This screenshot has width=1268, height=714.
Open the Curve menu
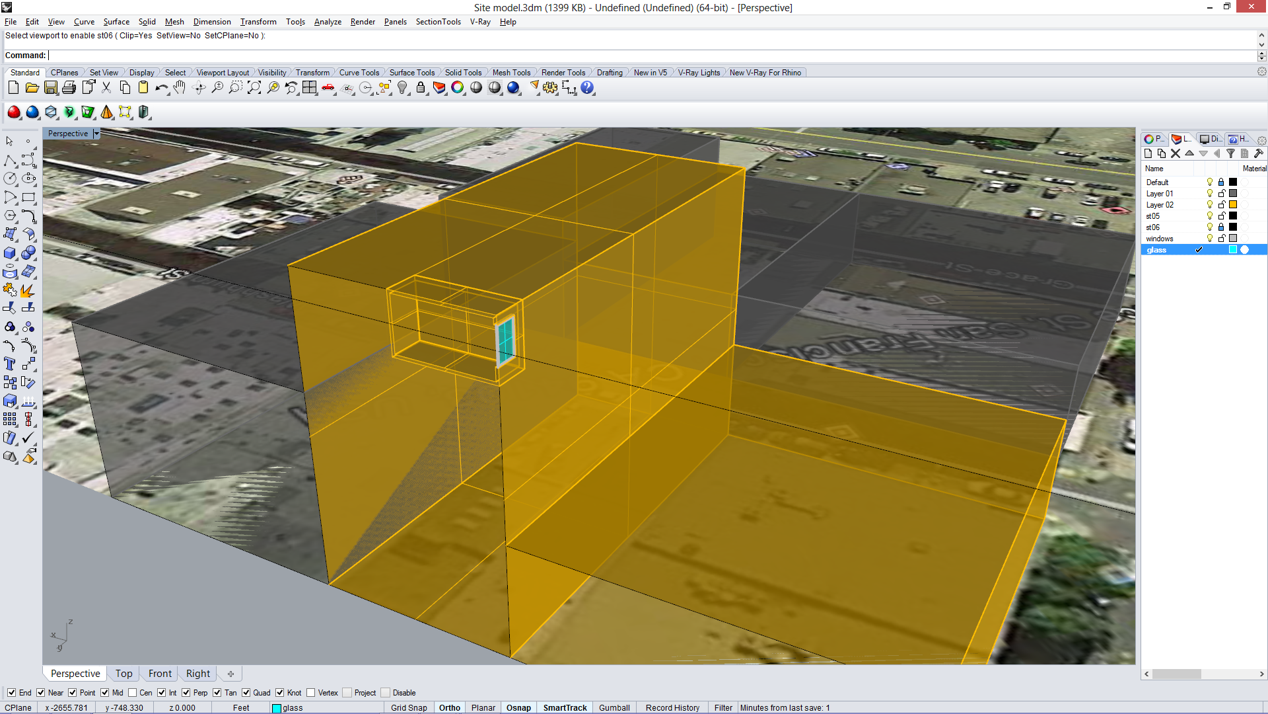pos(84,22)
